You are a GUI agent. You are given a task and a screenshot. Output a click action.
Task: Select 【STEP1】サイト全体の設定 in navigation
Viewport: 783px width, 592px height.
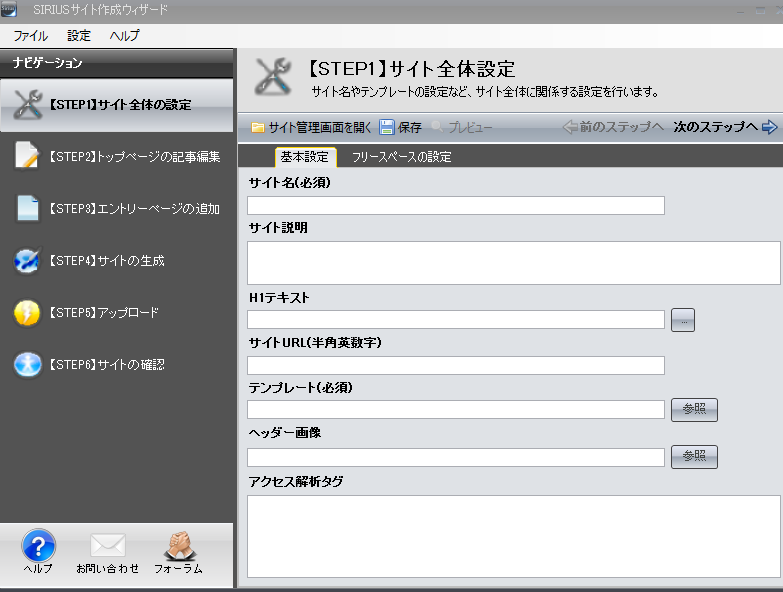click(x=116, y=105)
